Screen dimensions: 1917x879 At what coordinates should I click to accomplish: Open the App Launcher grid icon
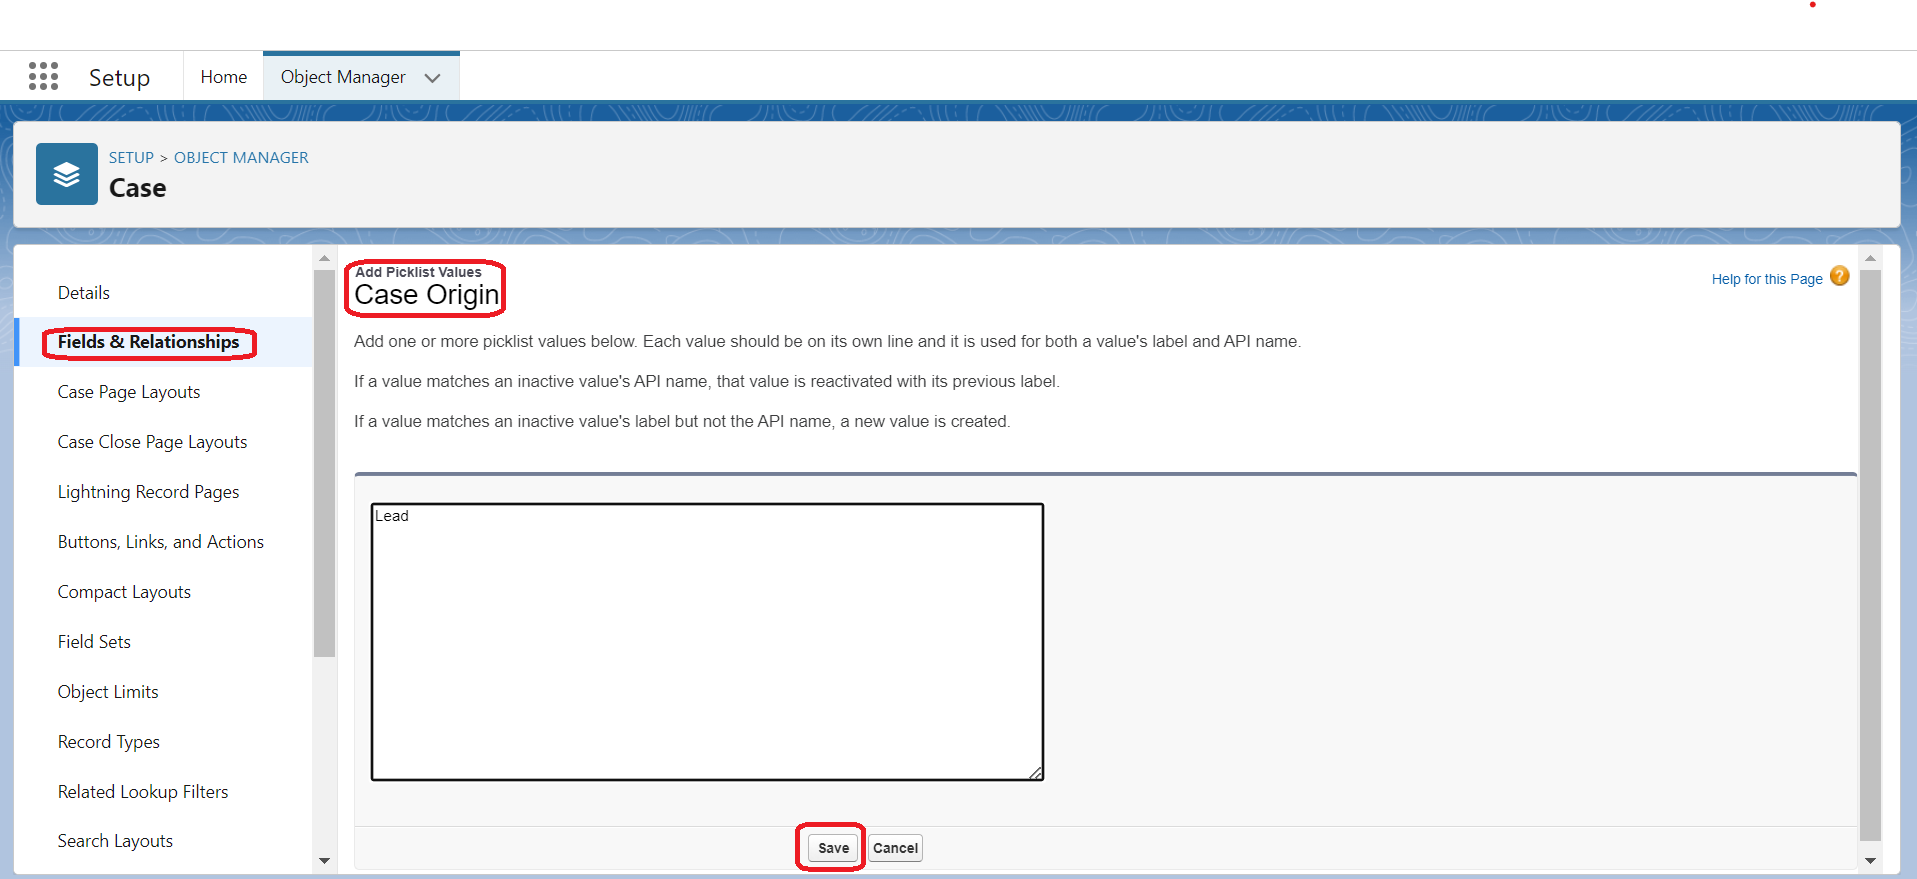(x=43, y=77)
